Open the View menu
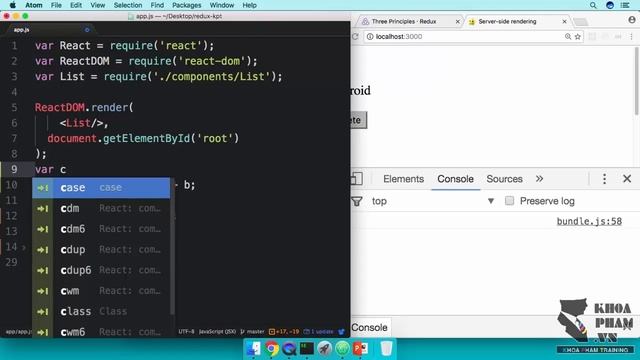This screenshot has height=360, width=640. pos(98,5)
